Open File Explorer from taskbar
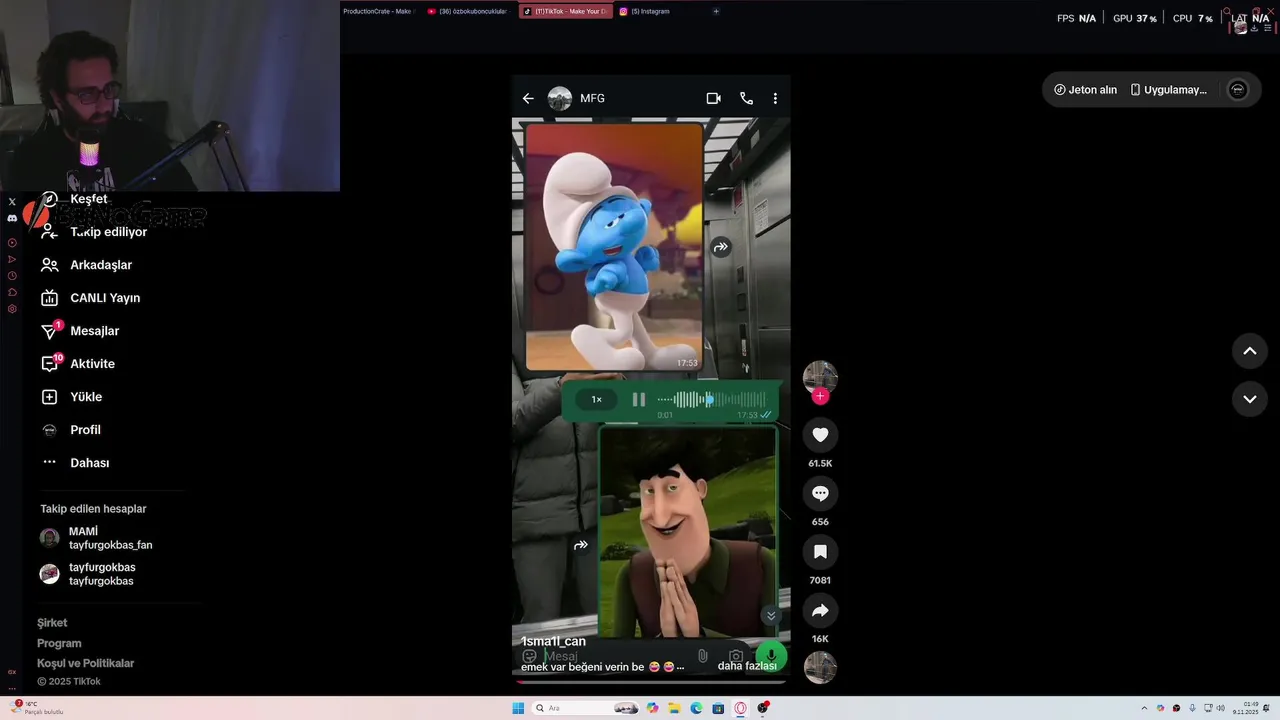Image resolution: width=1280 pixels, height=720 pixels. [x=674, y=708]
